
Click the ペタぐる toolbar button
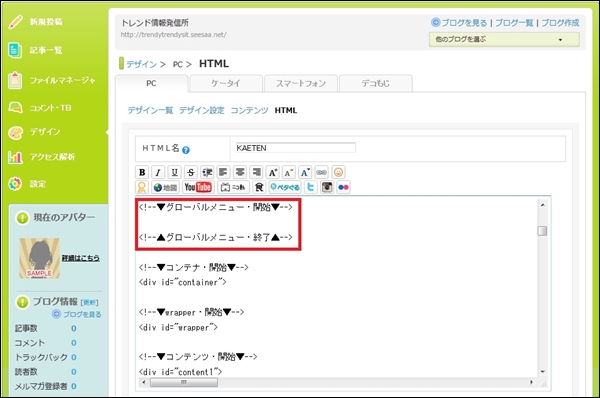(x=285, y=187)
